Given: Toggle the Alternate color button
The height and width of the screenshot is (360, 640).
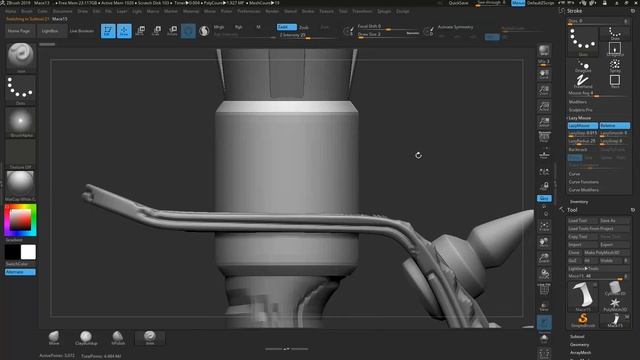Looking at the screenshot, I should 20,272.
